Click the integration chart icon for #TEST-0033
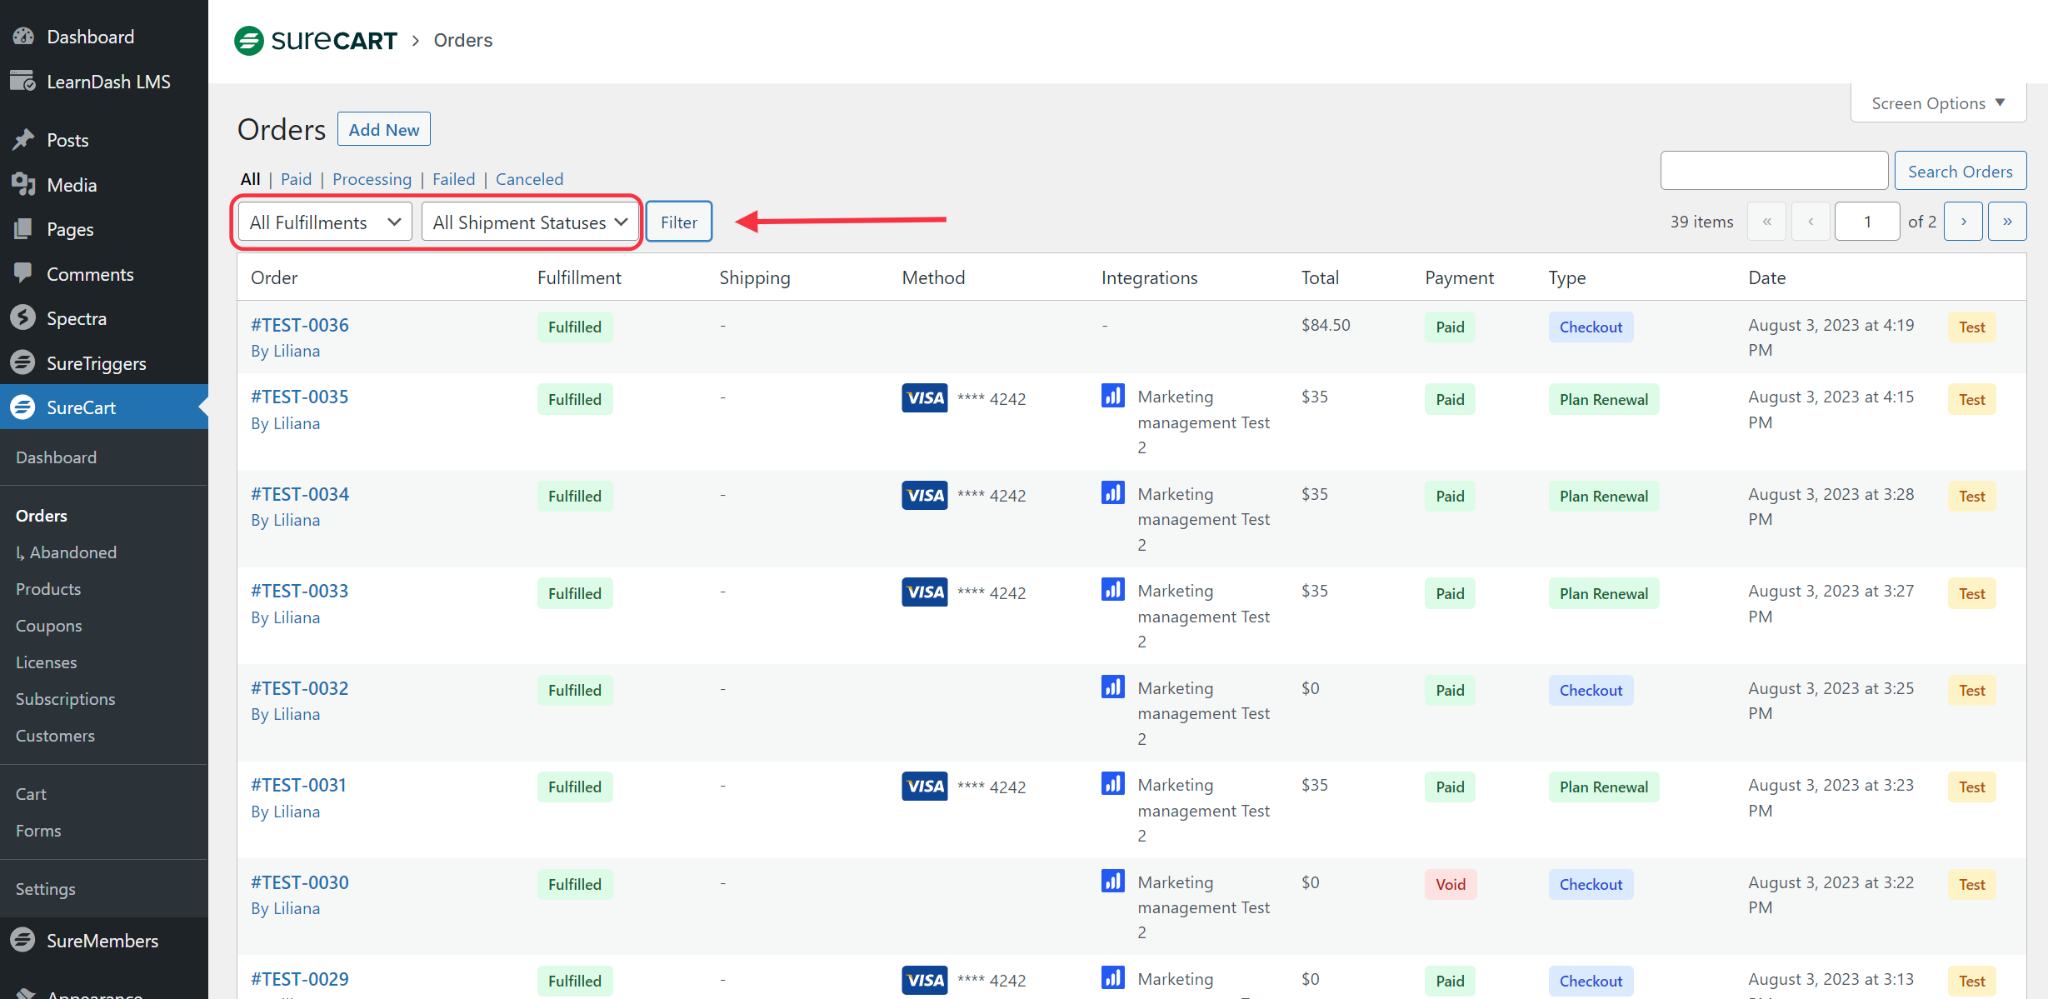The image size is (2048, 999). pyautogui.click(x=1113, y=590)
